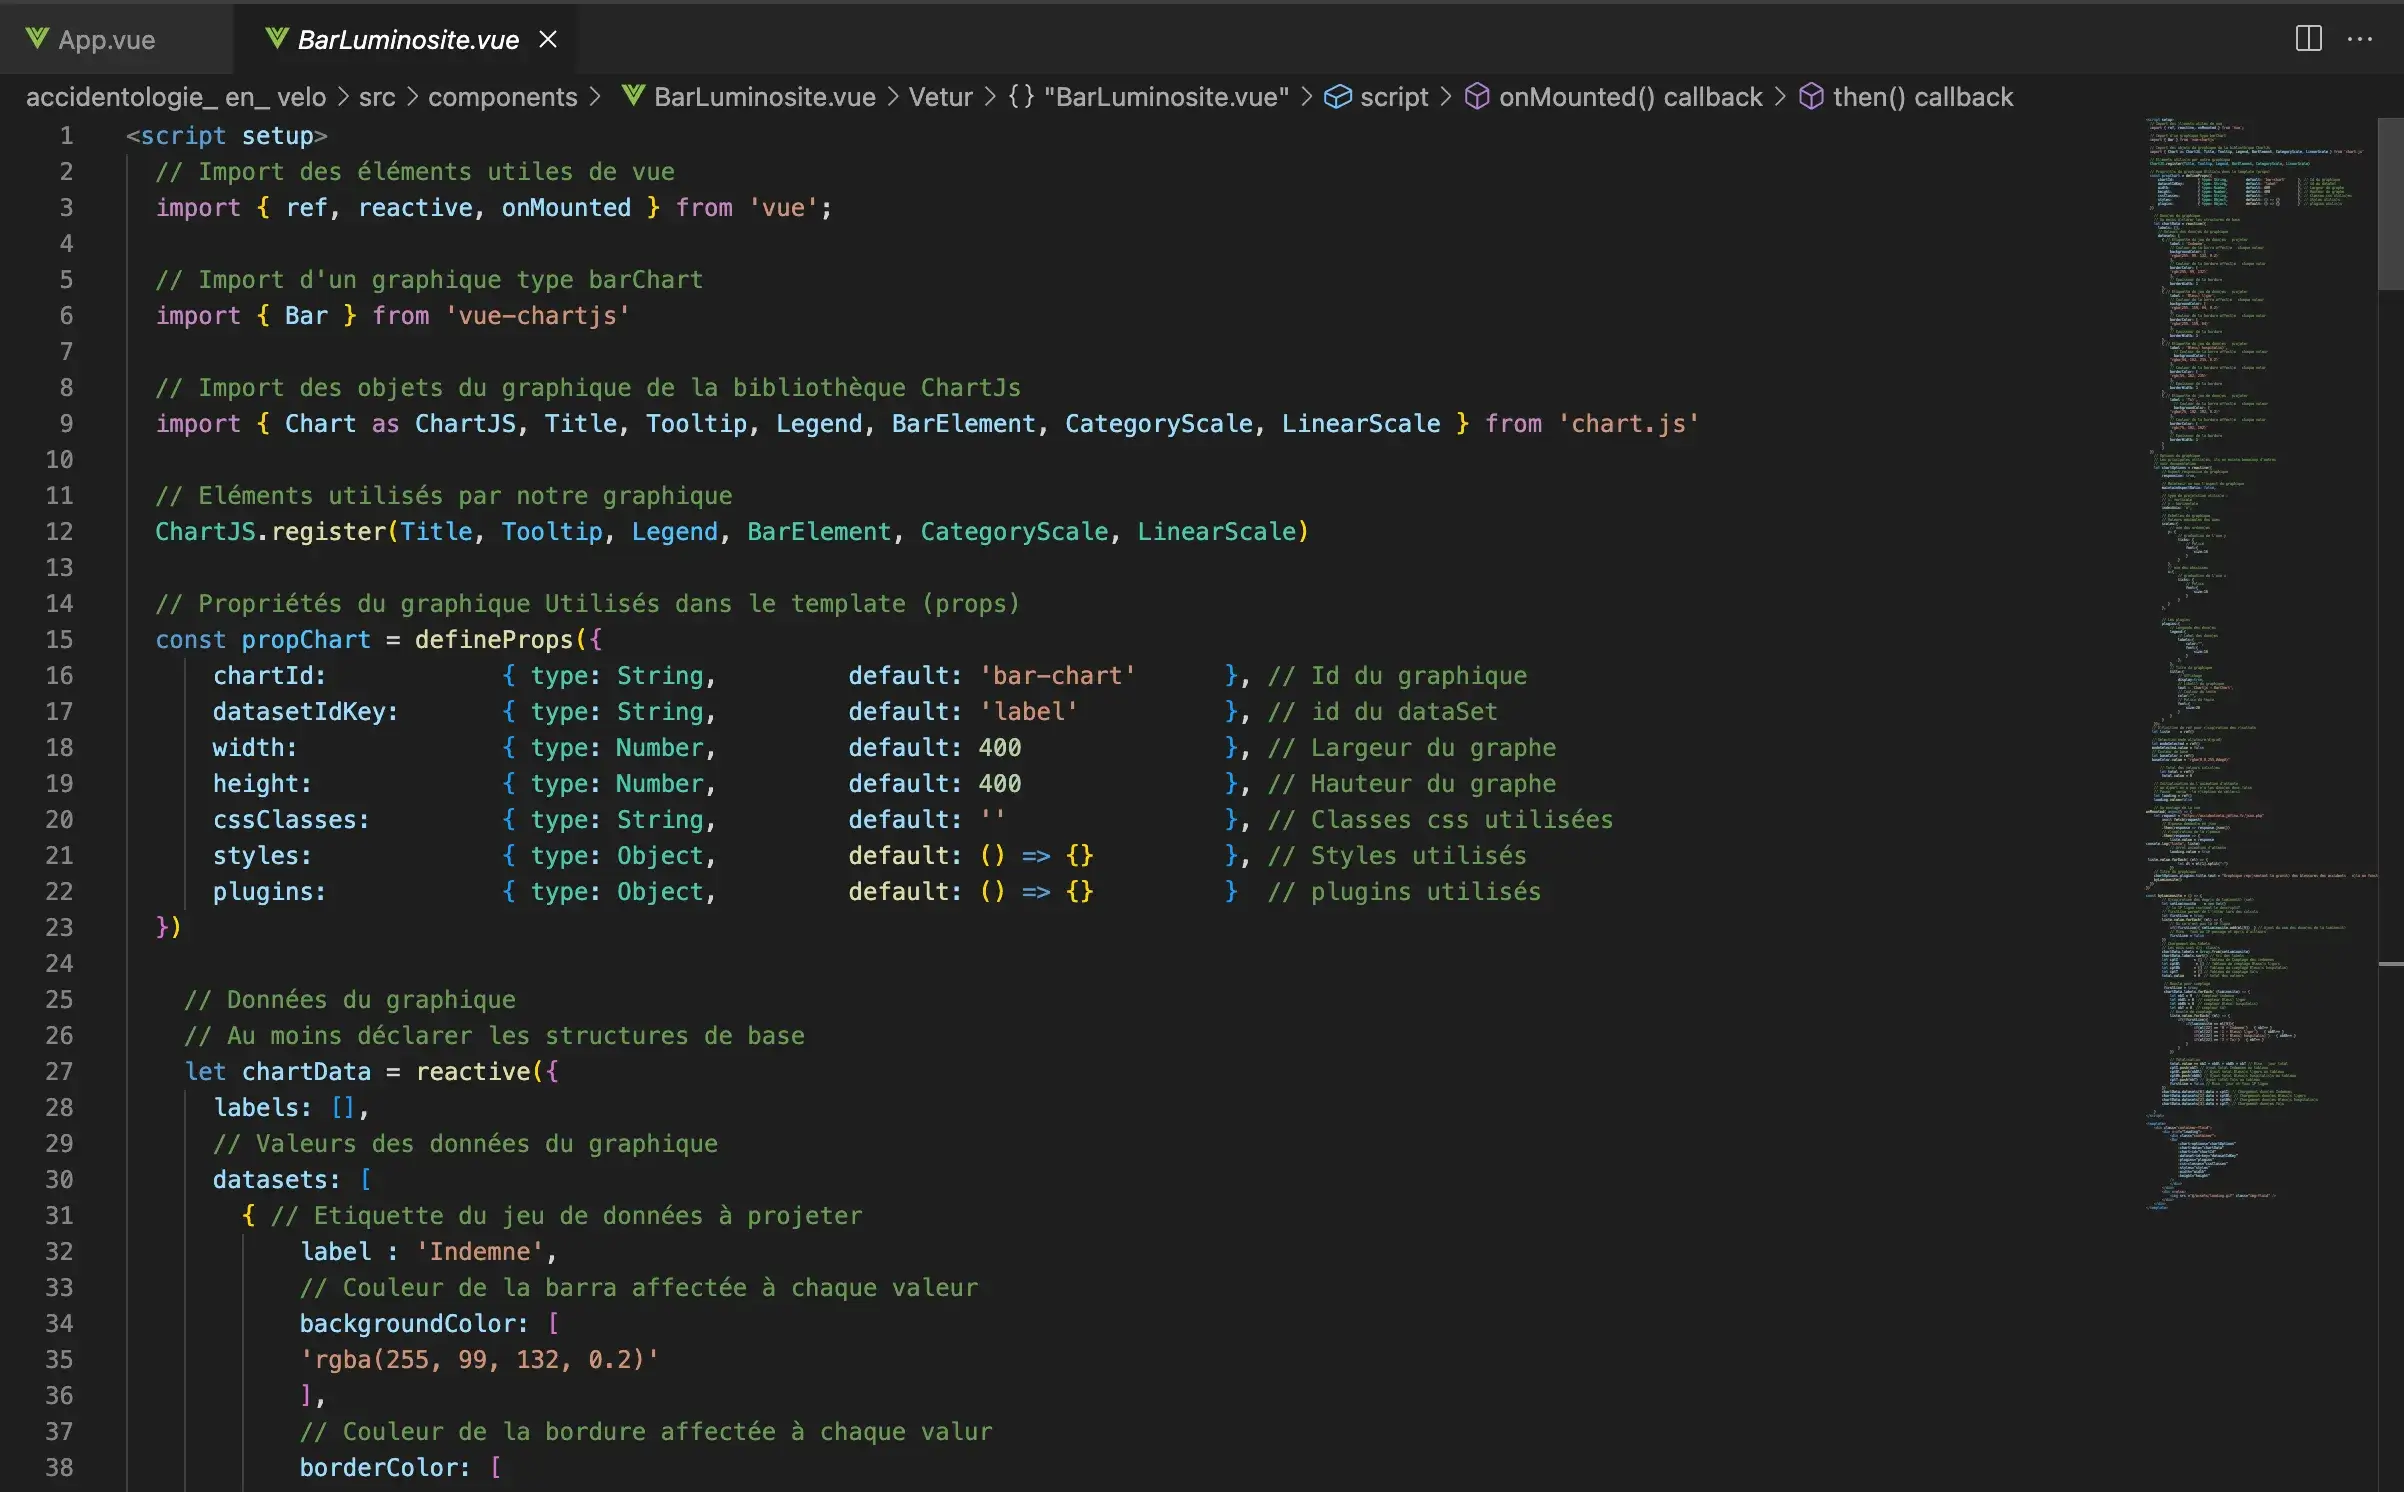Open the onMounted() callback breadcrumb link
This screenshot has width=2404, height=1492.
click(1630, 96)
